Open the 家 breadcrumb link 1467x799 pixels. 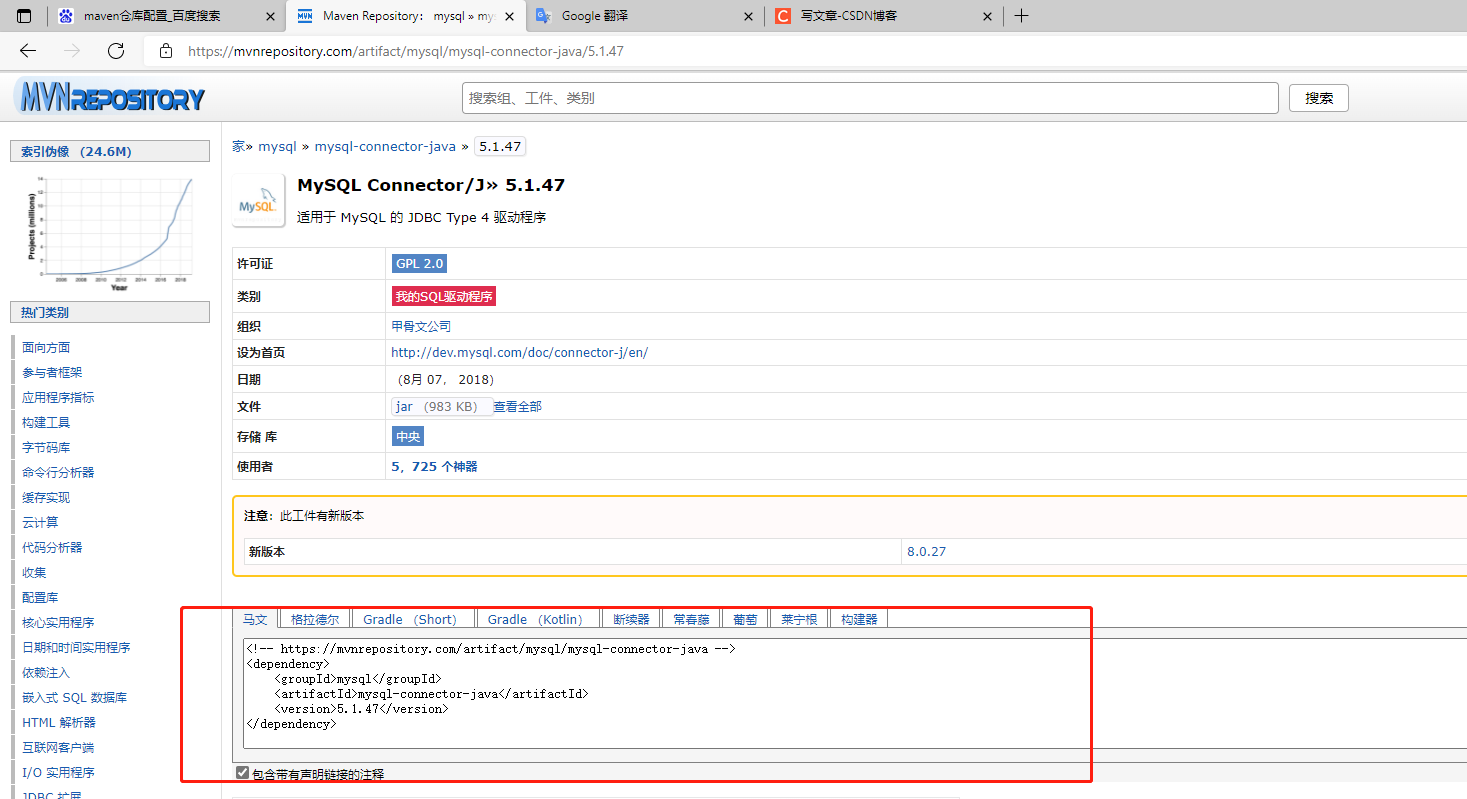coord(238,146)
